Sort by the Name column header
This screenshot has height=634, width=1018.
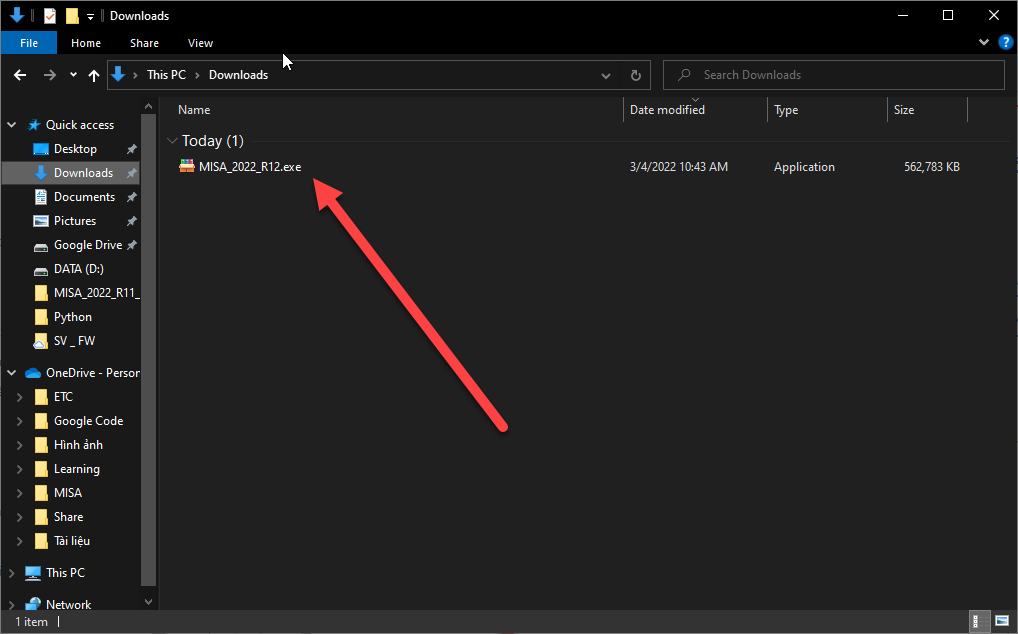click(194, 110)
